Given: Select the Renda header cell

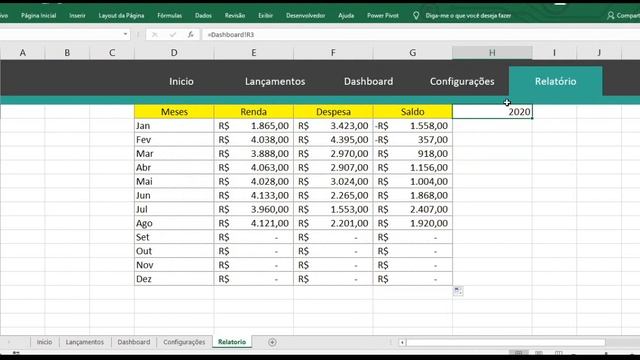Looking at the screenshot, I should tap(253, 112).
